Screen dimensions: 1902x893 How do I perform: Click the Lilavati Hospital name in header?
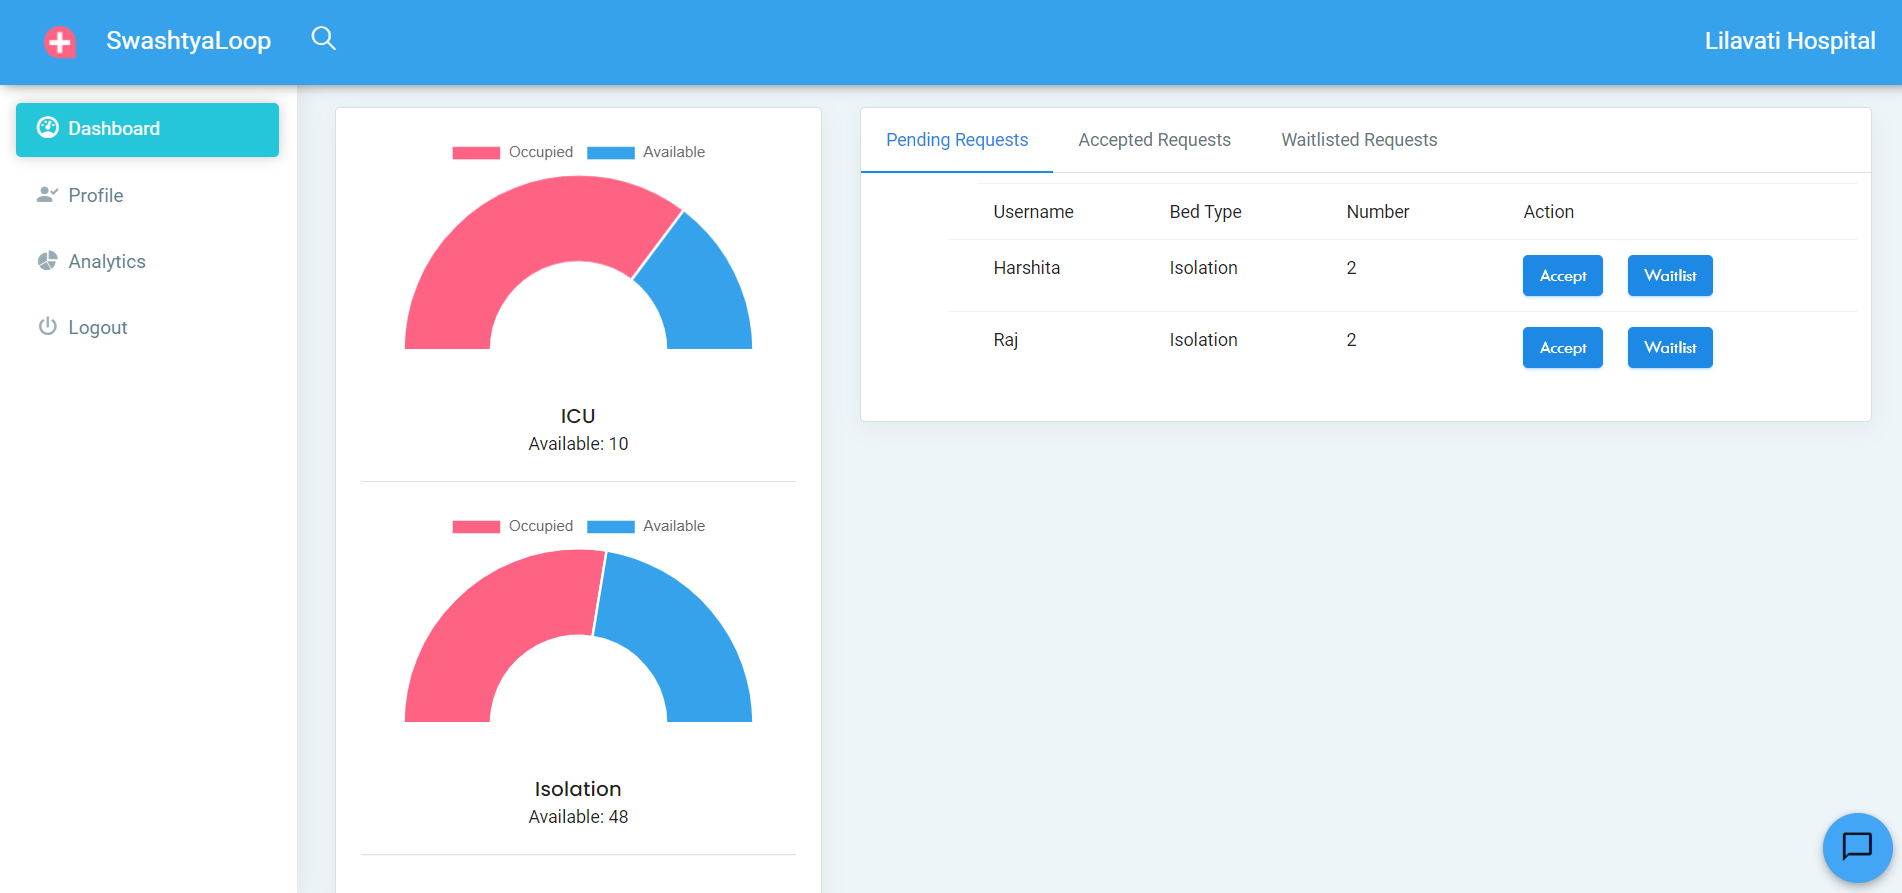point(1789,41)
